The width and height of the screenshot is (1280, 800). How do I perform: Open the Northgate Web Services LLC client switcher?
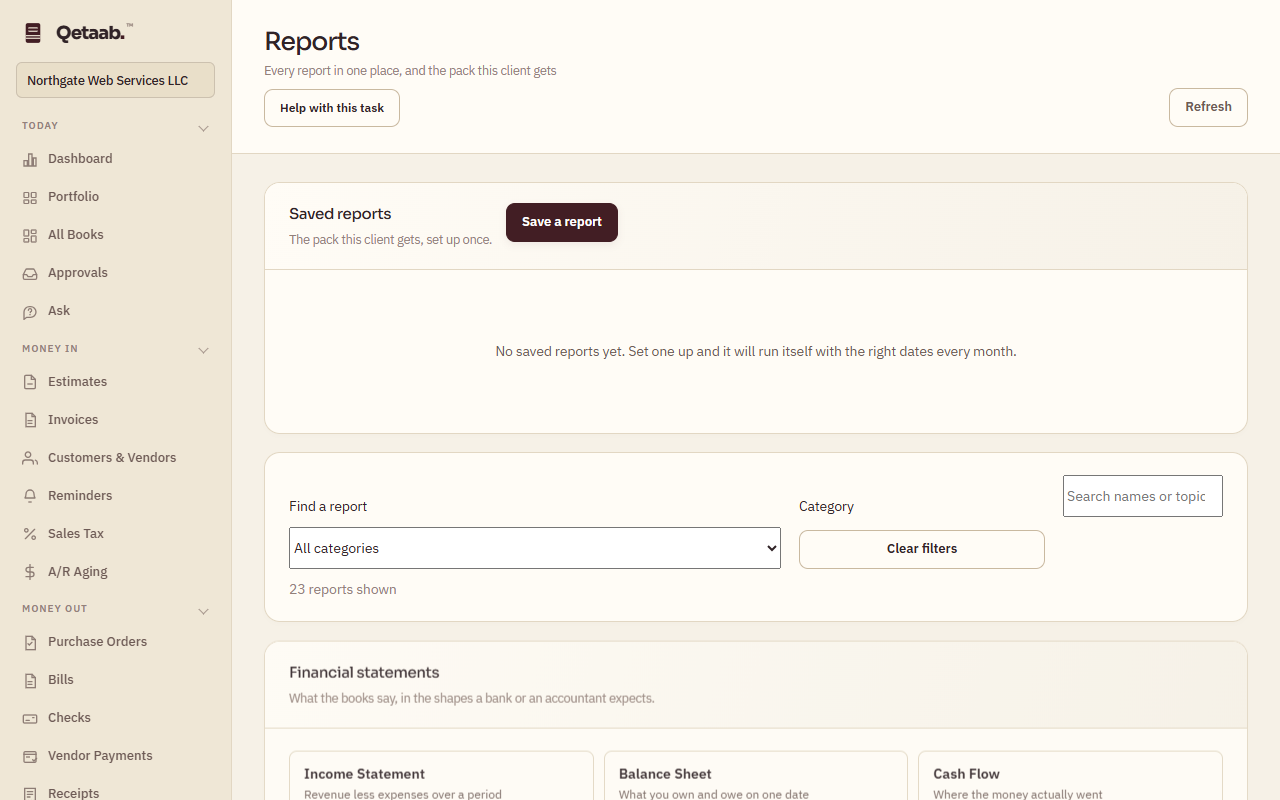pos(116,80)
